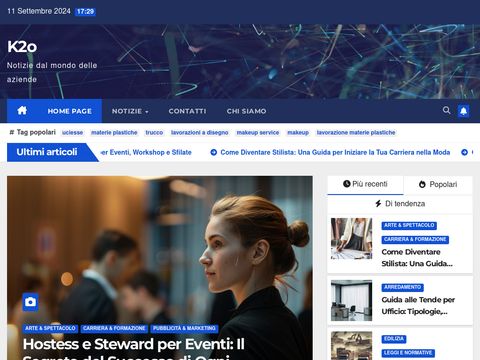Image resolution: width=480 pixels, height=360 pixels.
Task: Open the Contatti menu item
Action: click(x=187, y=111)
